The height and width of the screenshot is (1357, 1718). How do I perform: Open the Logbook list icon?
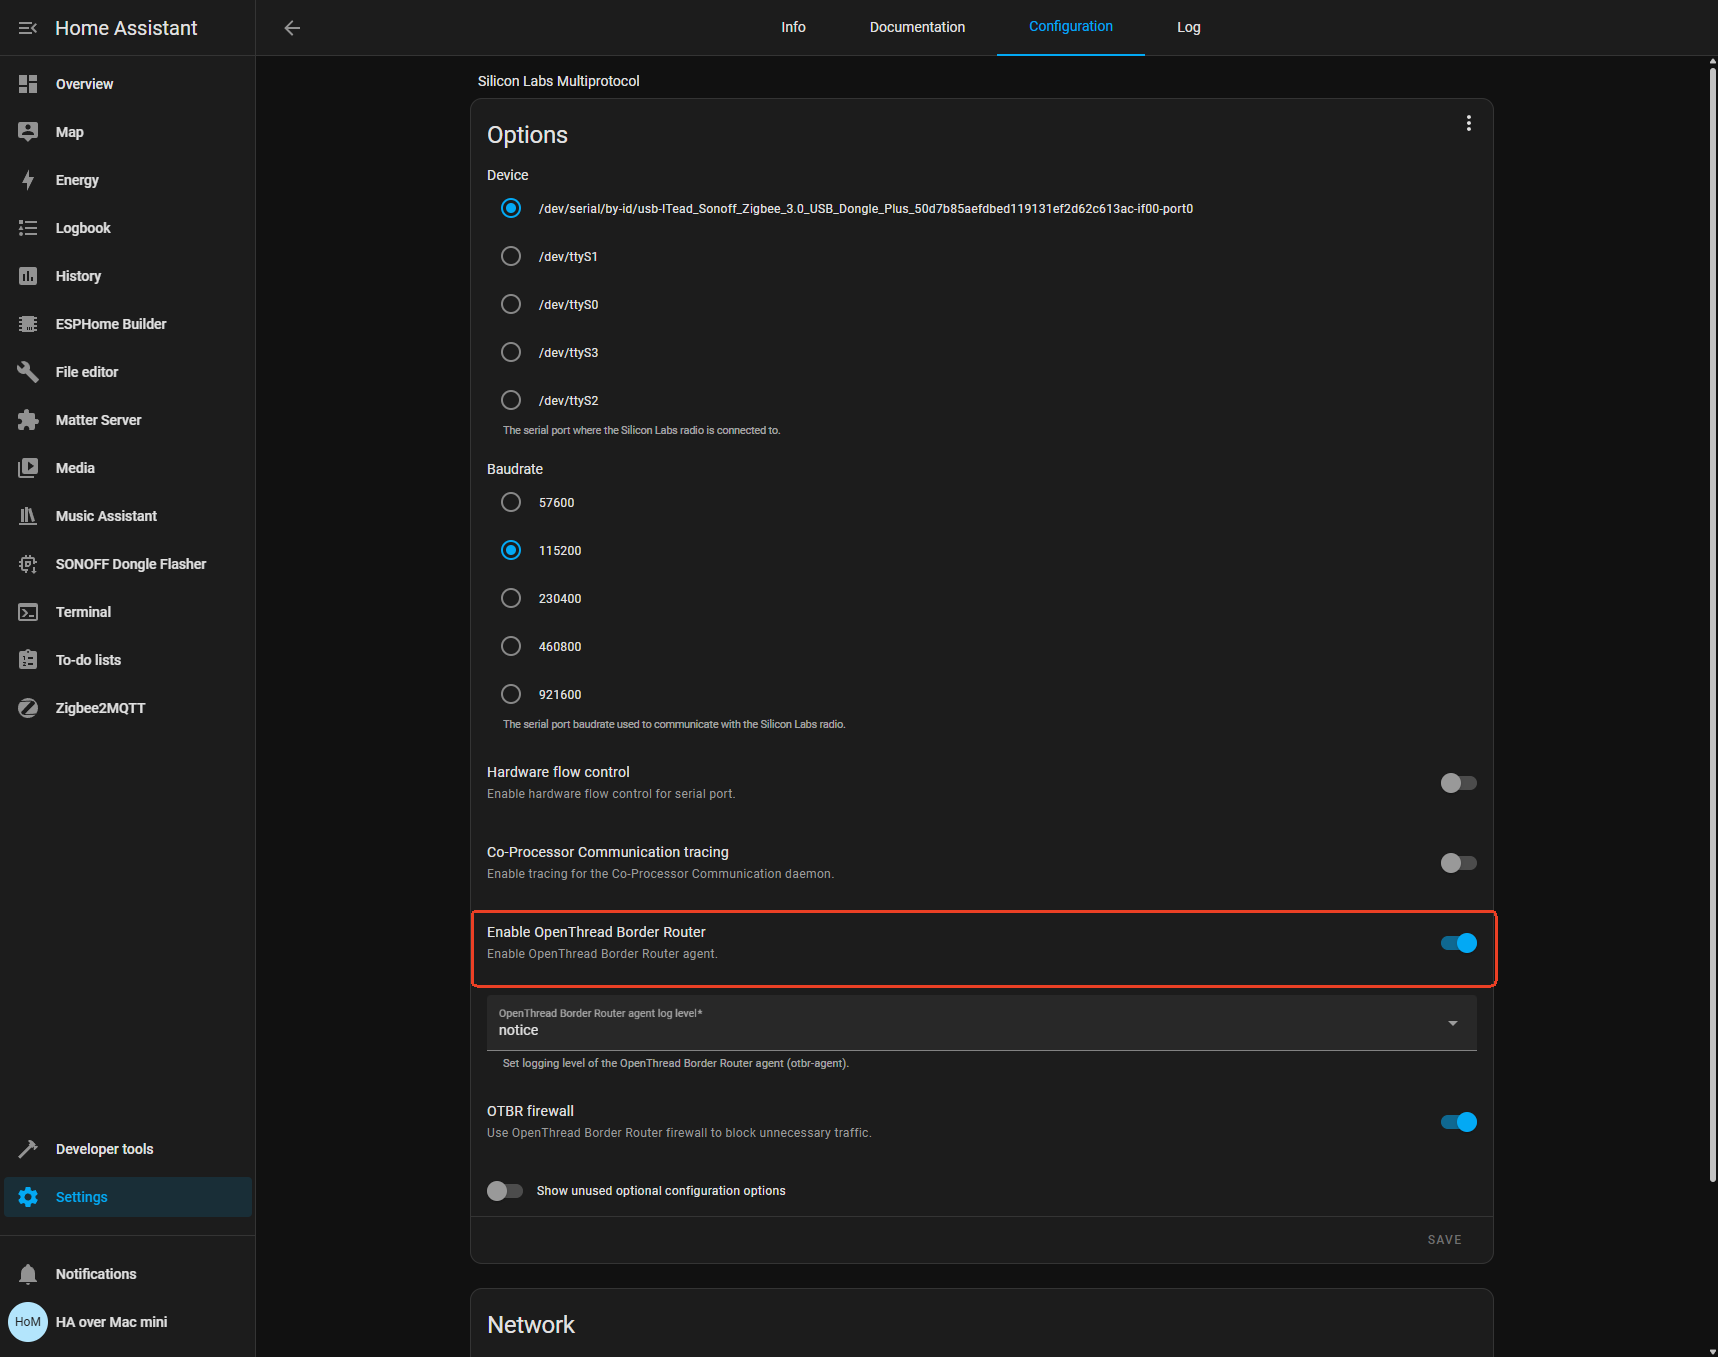click(28, 228)
